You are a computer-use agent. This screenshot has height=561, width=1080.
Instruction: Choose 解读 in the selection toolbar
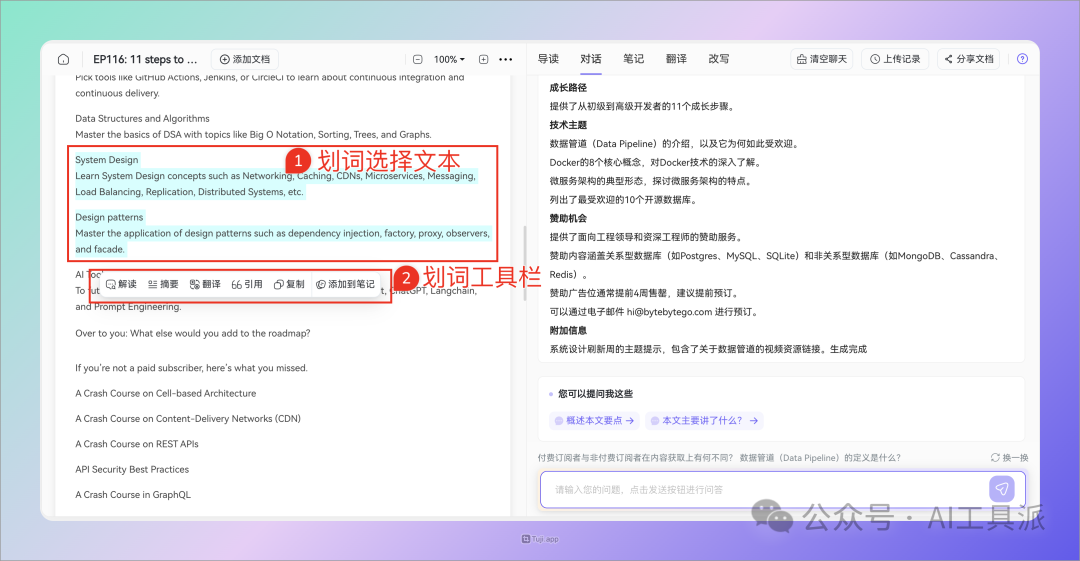point(121,284)
